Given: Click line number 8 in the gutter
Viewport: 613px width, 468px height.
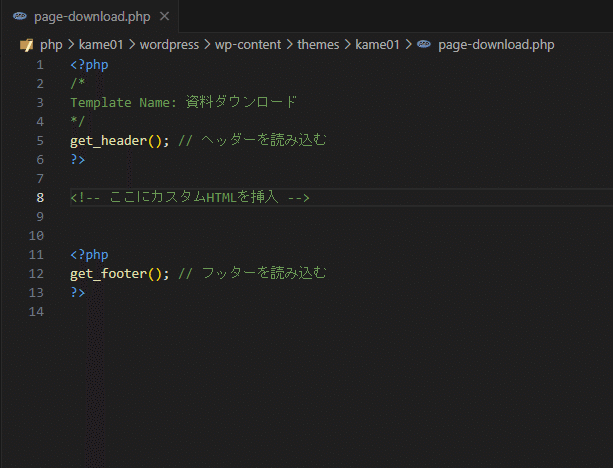Looking at the screenshot, I should (x=40, y=198).
